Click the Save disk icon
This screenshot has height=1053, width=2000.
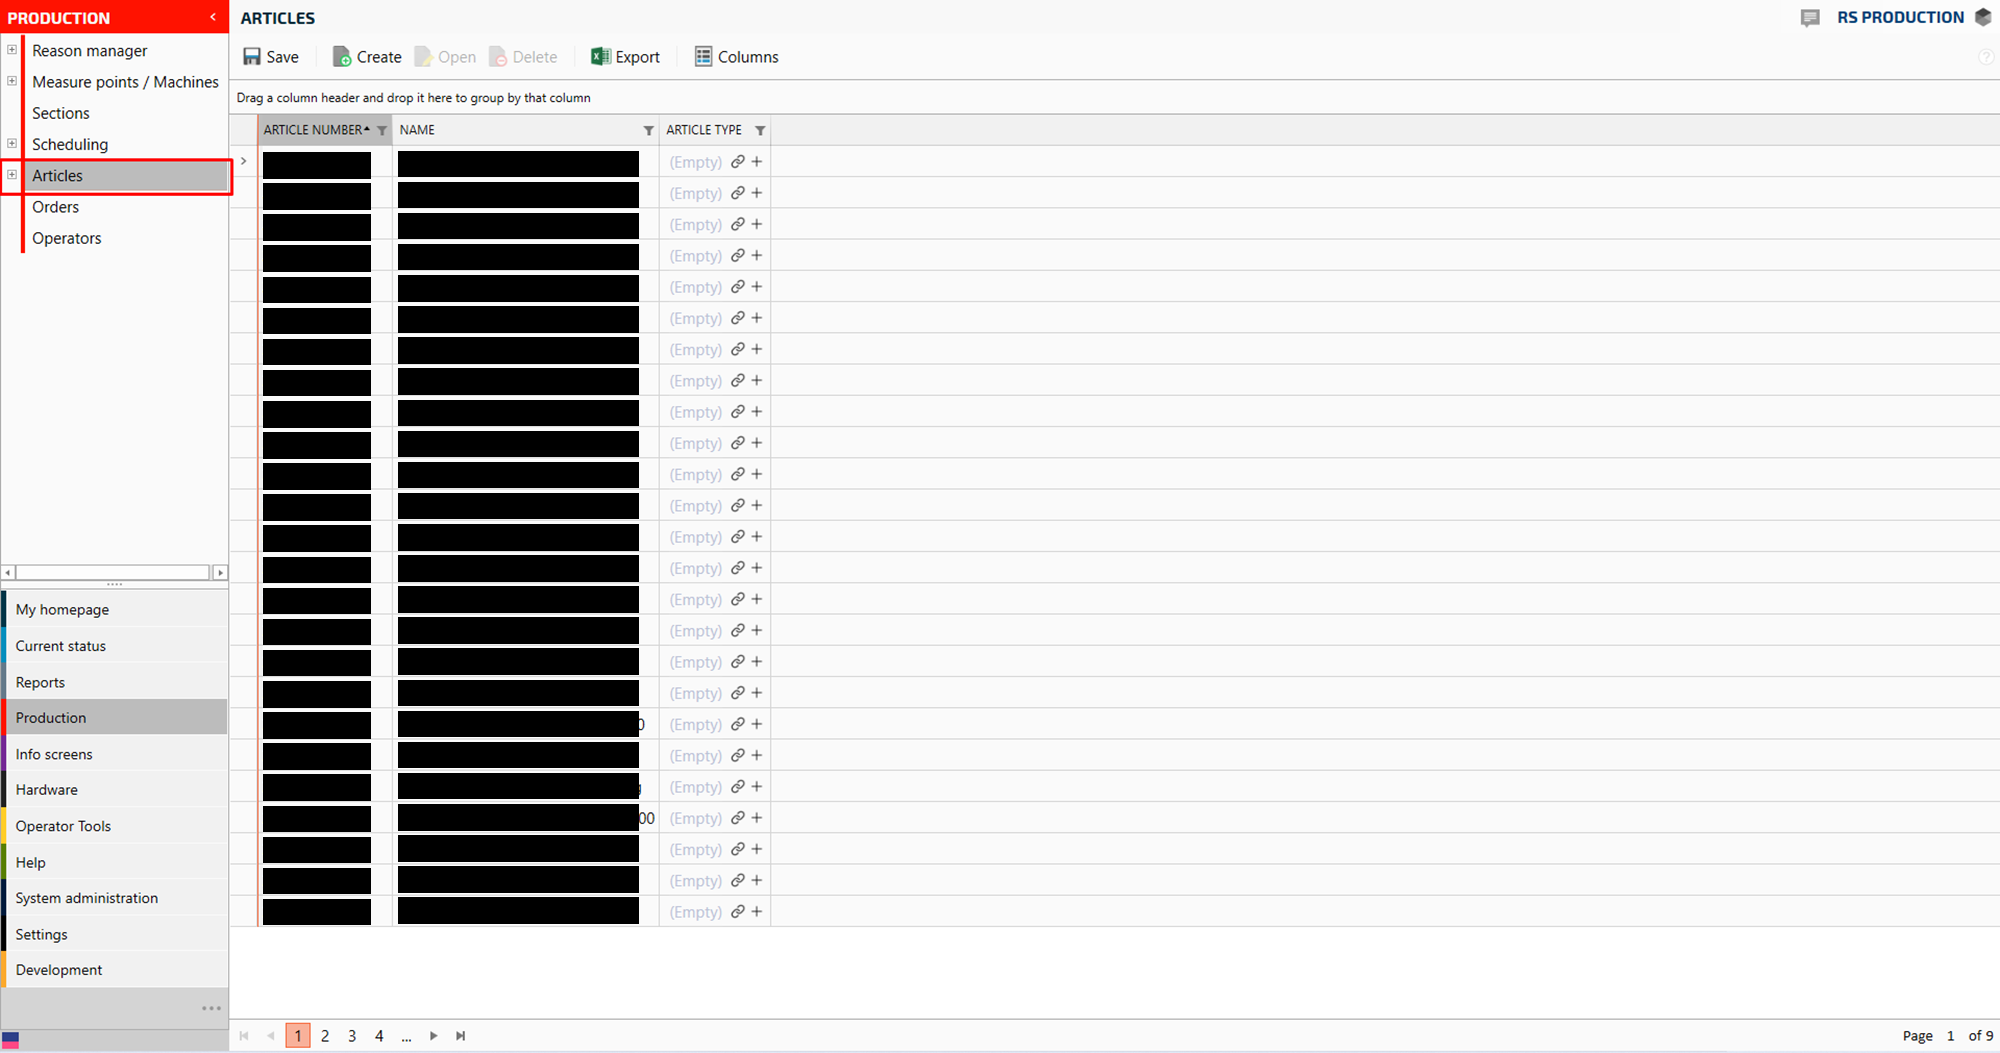click(x=252, y=57)
